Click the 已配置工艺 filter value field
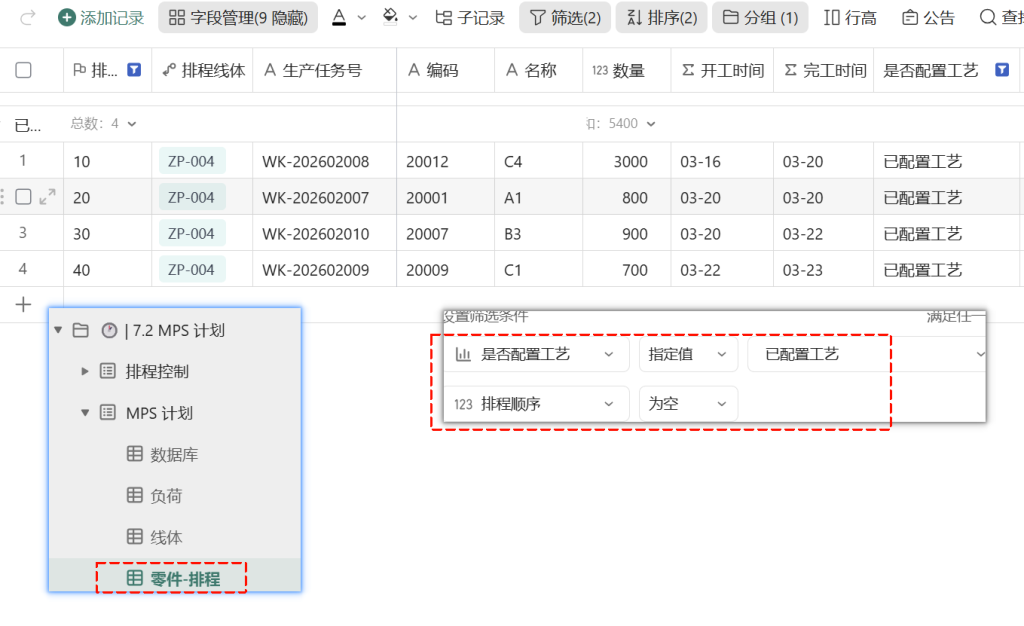 point(867,354)
